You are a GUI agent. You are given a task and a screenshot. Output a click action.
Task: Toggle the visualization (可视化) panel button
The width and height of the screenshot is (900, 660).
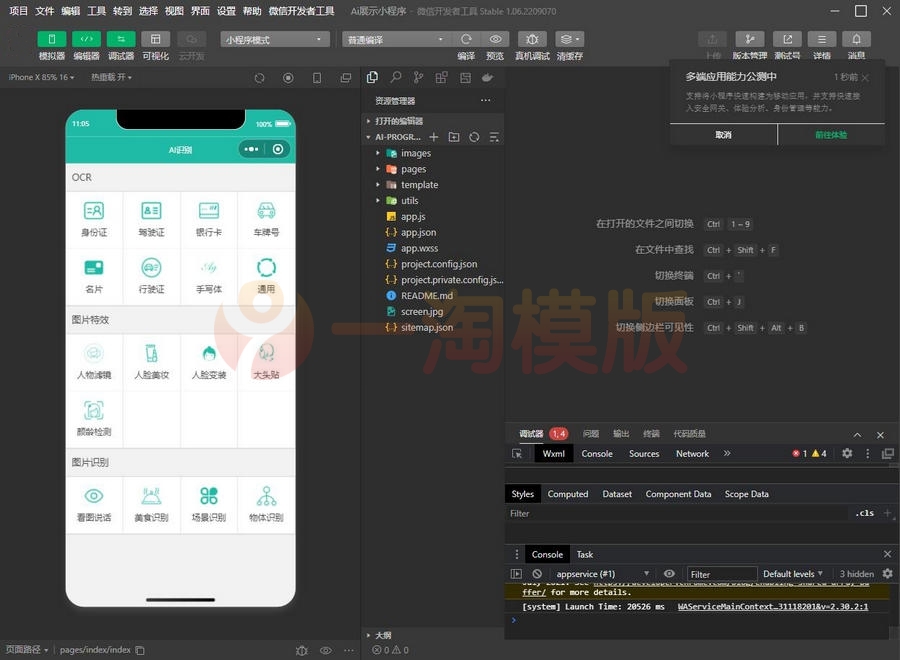[155, 39]
